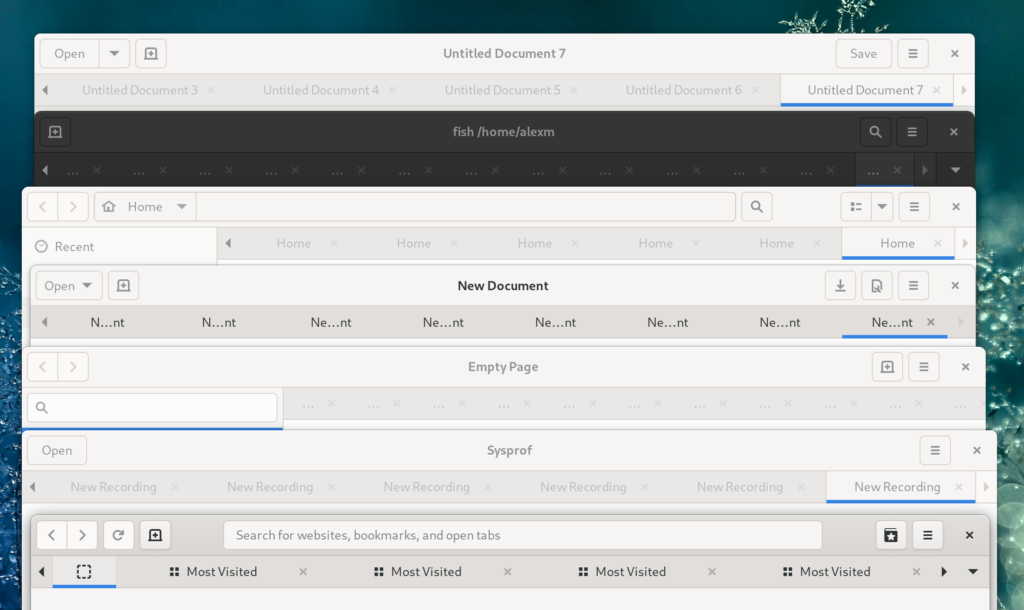Image resolution: width=1024 pixels, height=610 pixels.
Task: Click the file manager path bar field
Action: pyautogui.click(x=466, y=206)
